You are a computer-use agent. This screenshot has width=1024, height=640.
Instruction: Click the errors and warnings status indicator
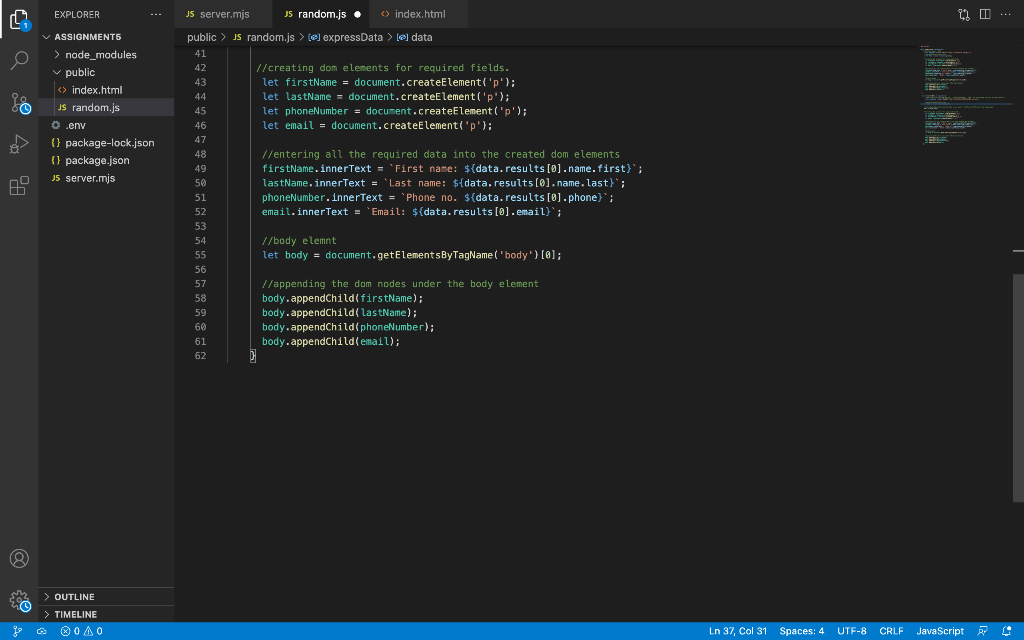(81, 631)
